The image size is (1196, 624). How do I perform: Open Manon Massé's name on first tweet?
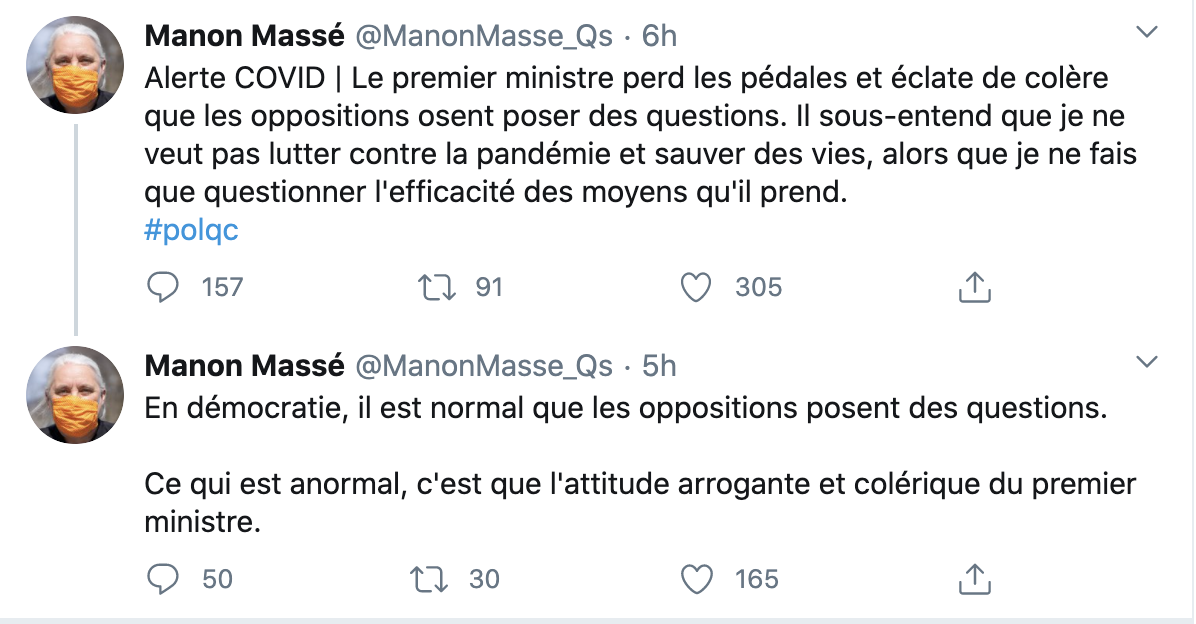[x=244, y=36]
